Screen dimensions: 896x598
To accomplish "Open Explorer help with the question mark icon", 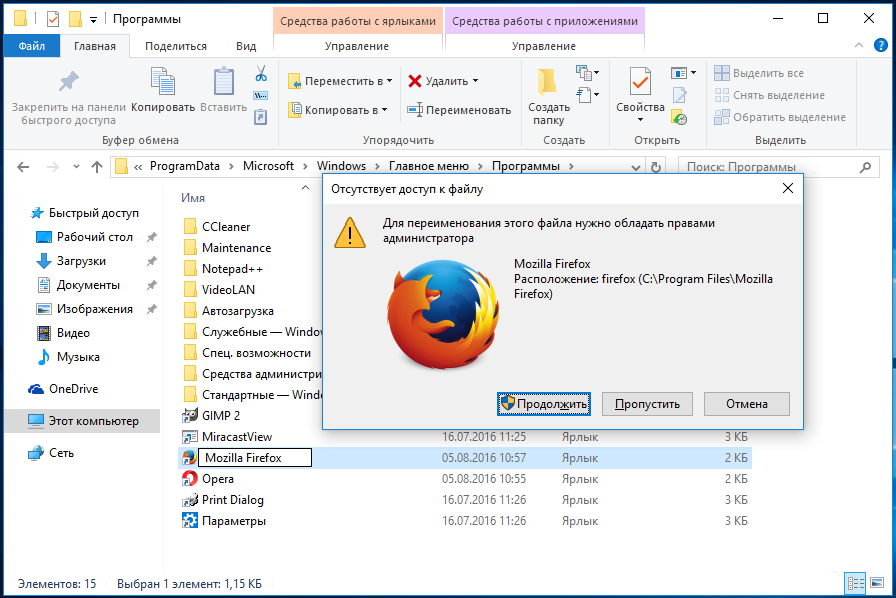I will click(881, 46).
